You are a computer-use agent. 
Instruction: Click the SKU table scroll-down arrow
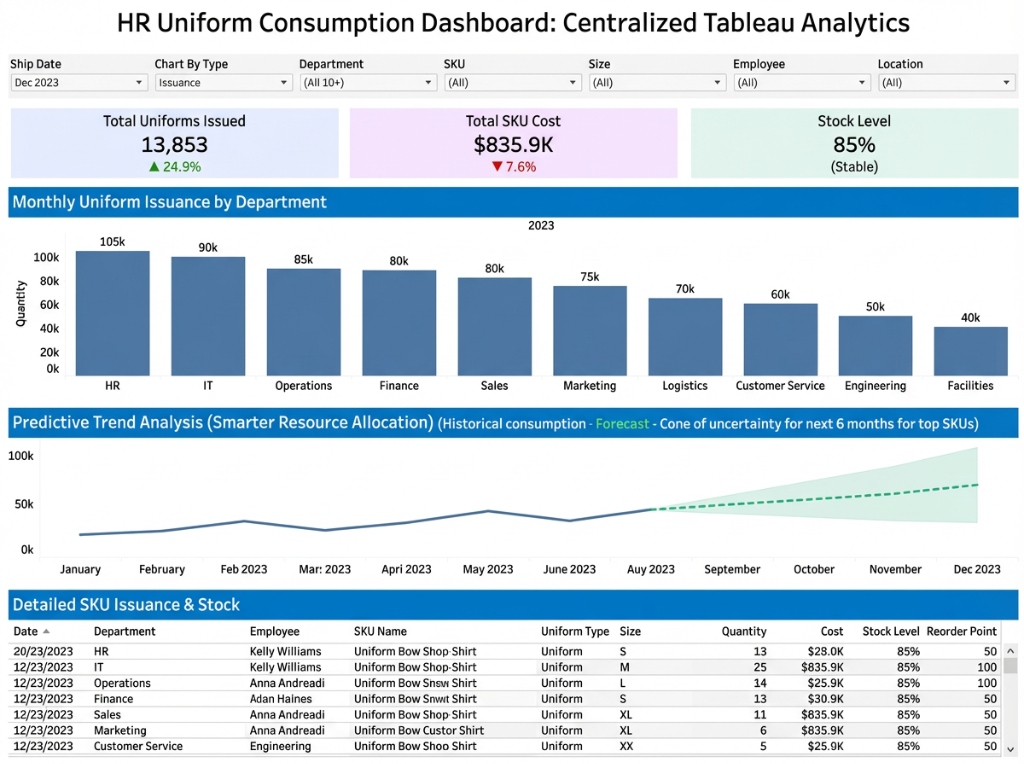pos(1010,747)
